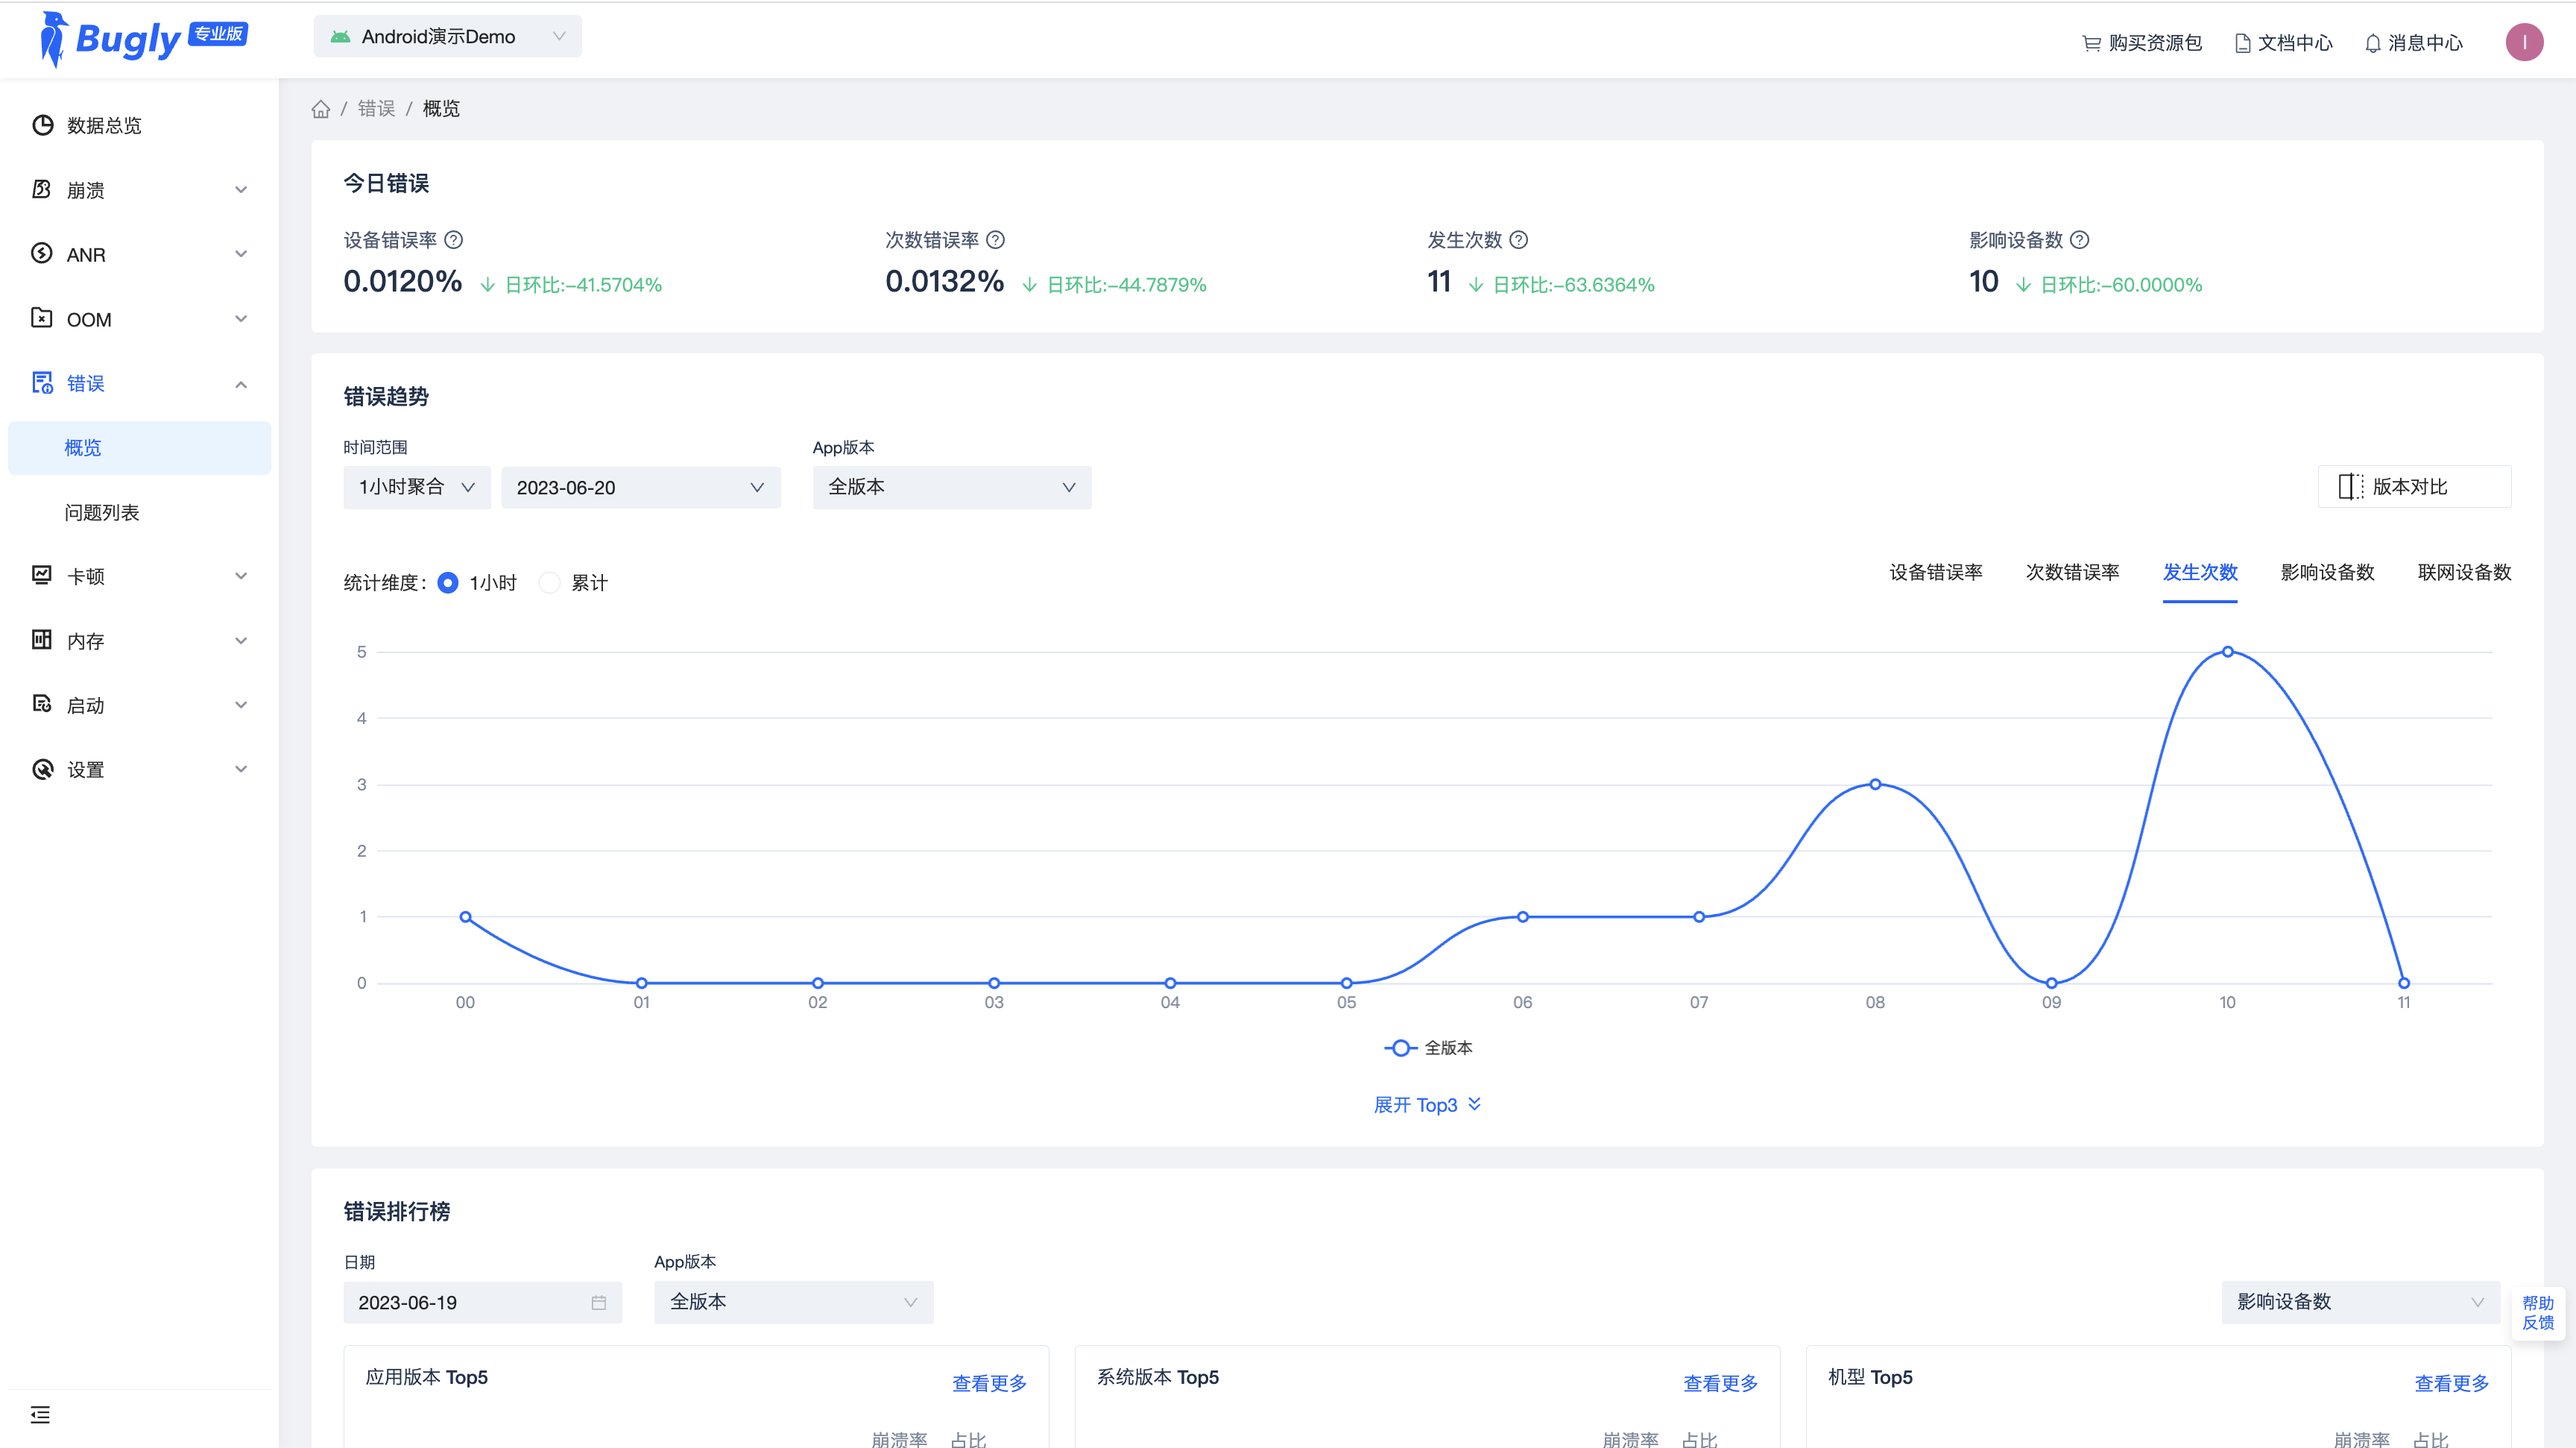Click calendar icon in 日期 field
The image size is (2576, 1448).
598,1303
